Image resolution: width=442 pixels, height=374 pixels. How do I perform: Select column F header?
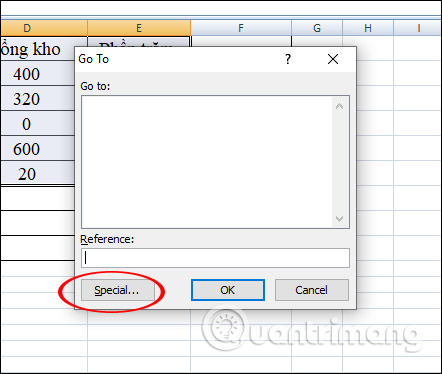(x=241, y=28)
